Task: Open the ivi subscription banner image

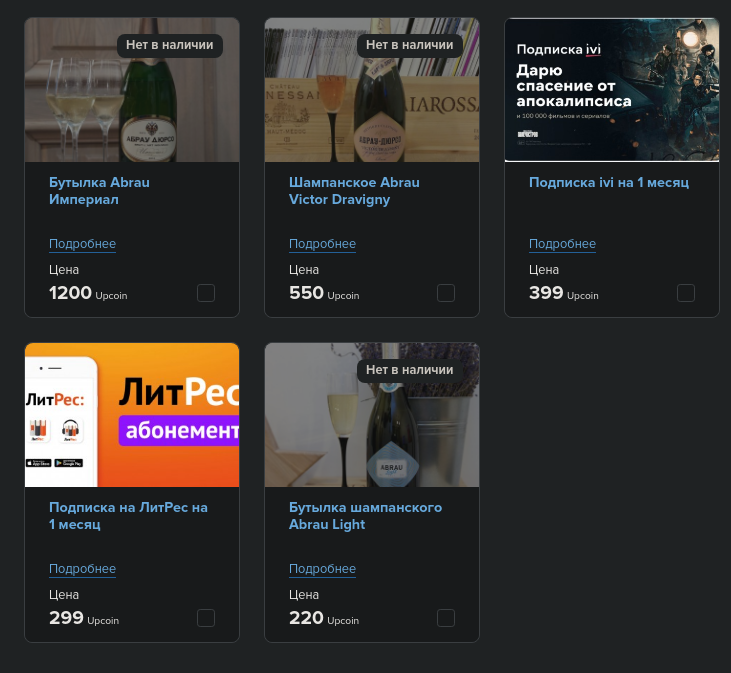Action: 612,90
